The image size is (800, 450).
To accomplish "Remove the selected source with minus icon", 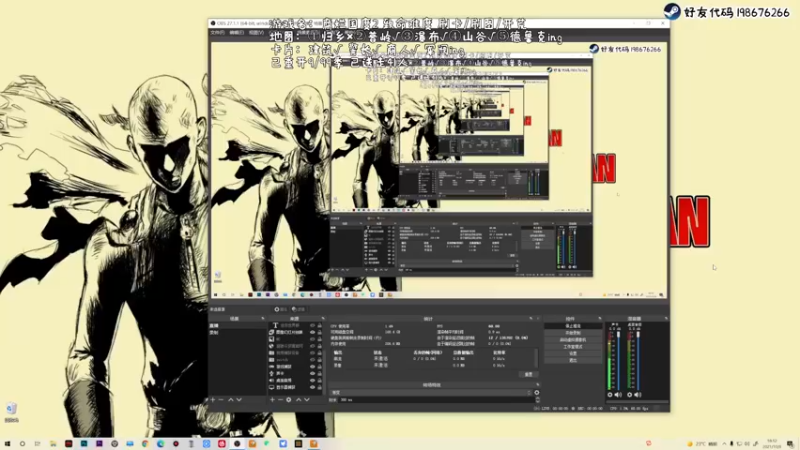I will pyautogui.click(x=280, y=399).
